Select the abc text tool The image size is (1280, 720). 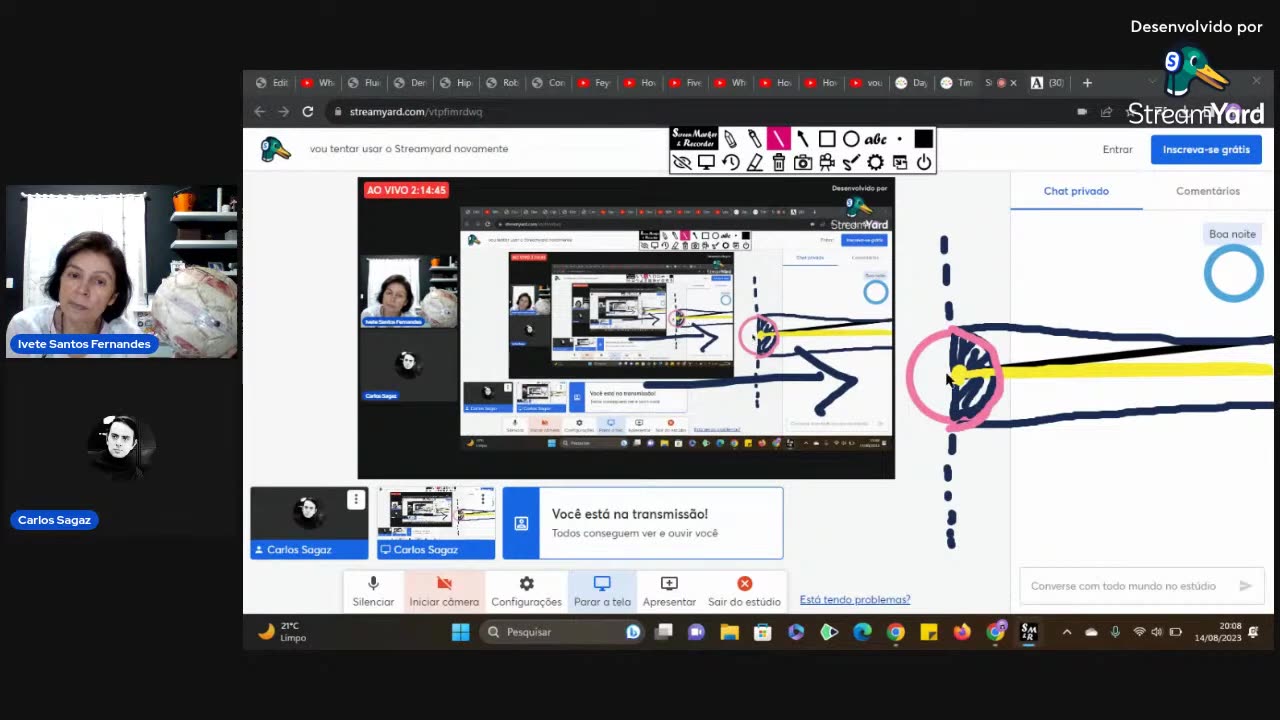875,139
